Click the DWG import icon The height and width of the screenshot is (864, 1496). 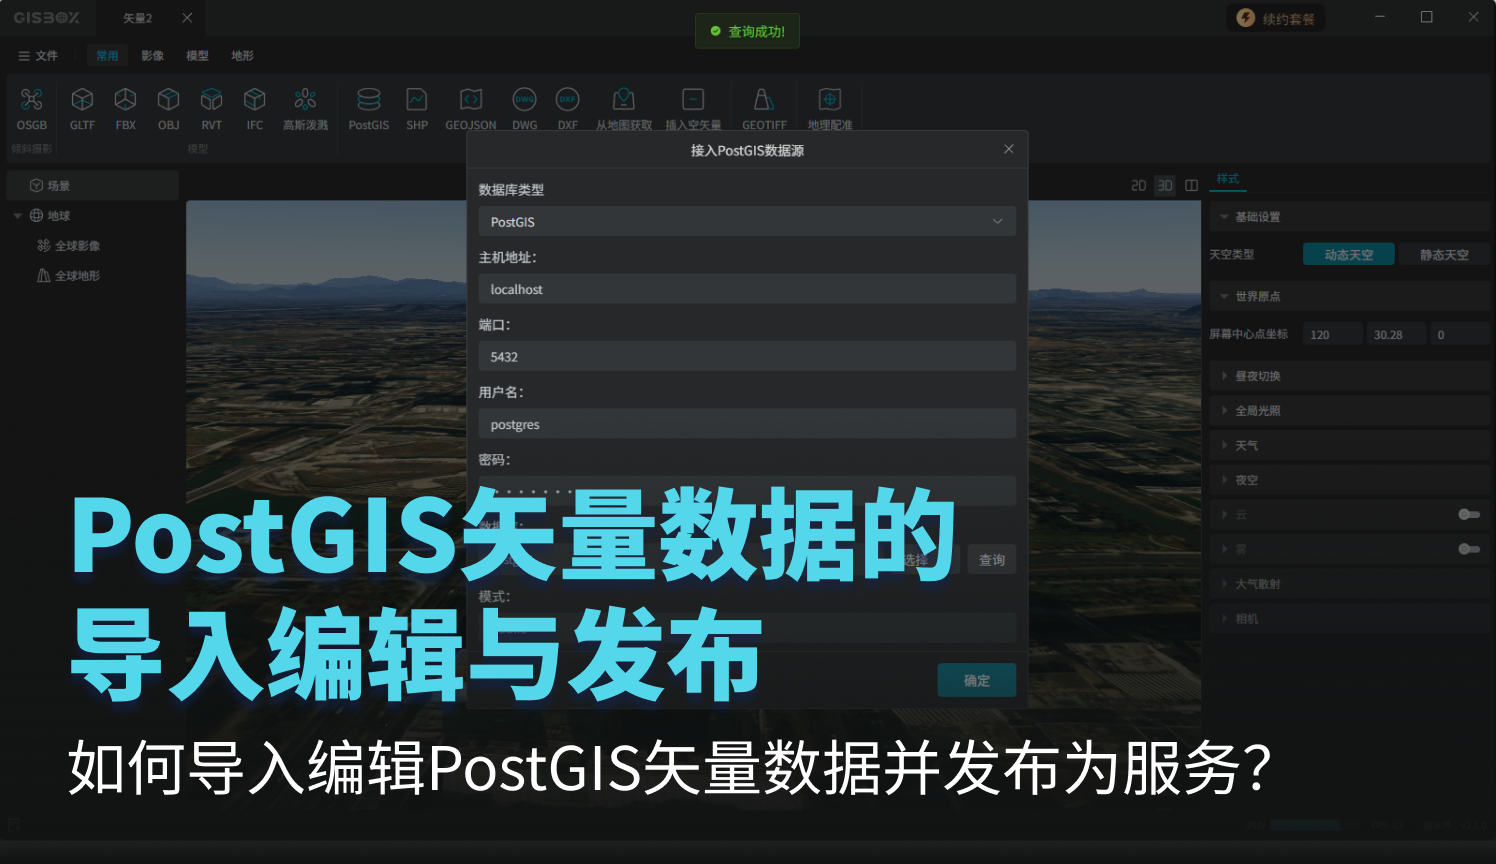[x=524, y=100]
